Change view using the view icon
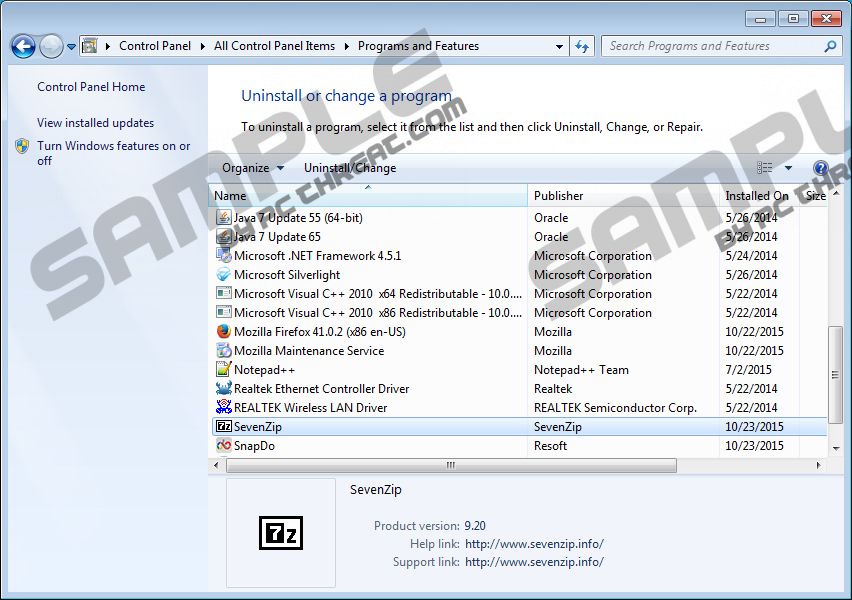The height and width of the screenshot is (600, 852). (765, 168)
